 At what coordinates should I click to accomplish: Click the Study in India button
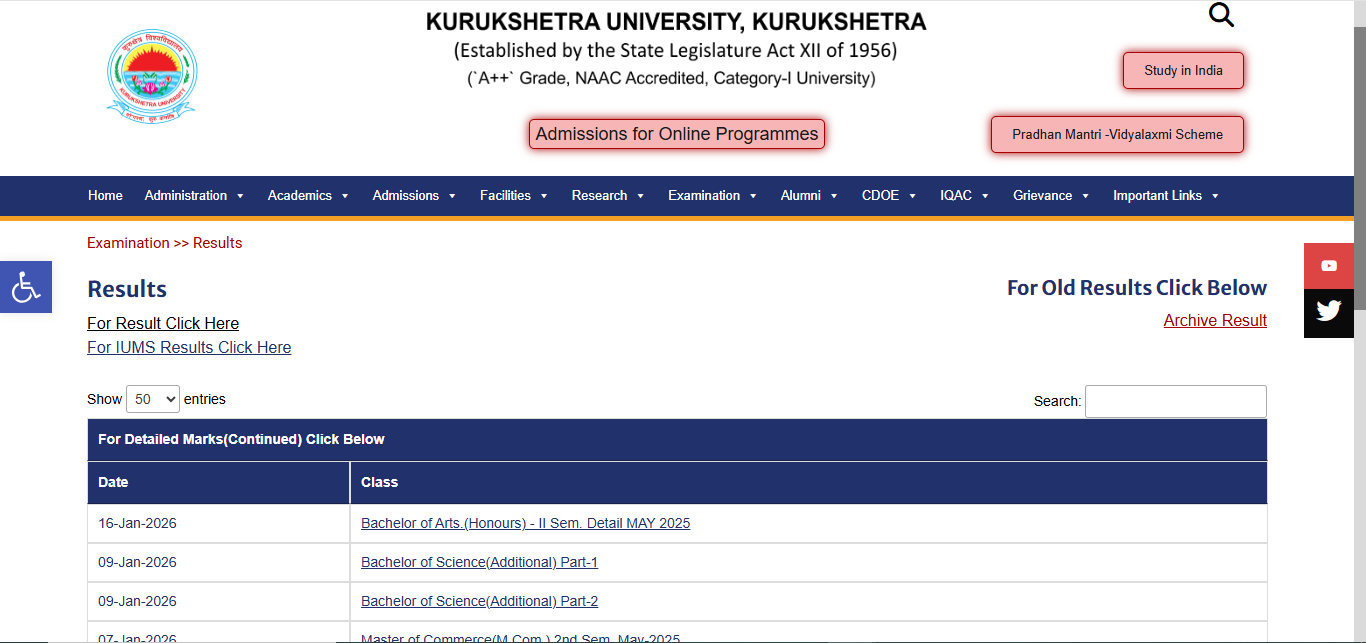click(1183, 70)
